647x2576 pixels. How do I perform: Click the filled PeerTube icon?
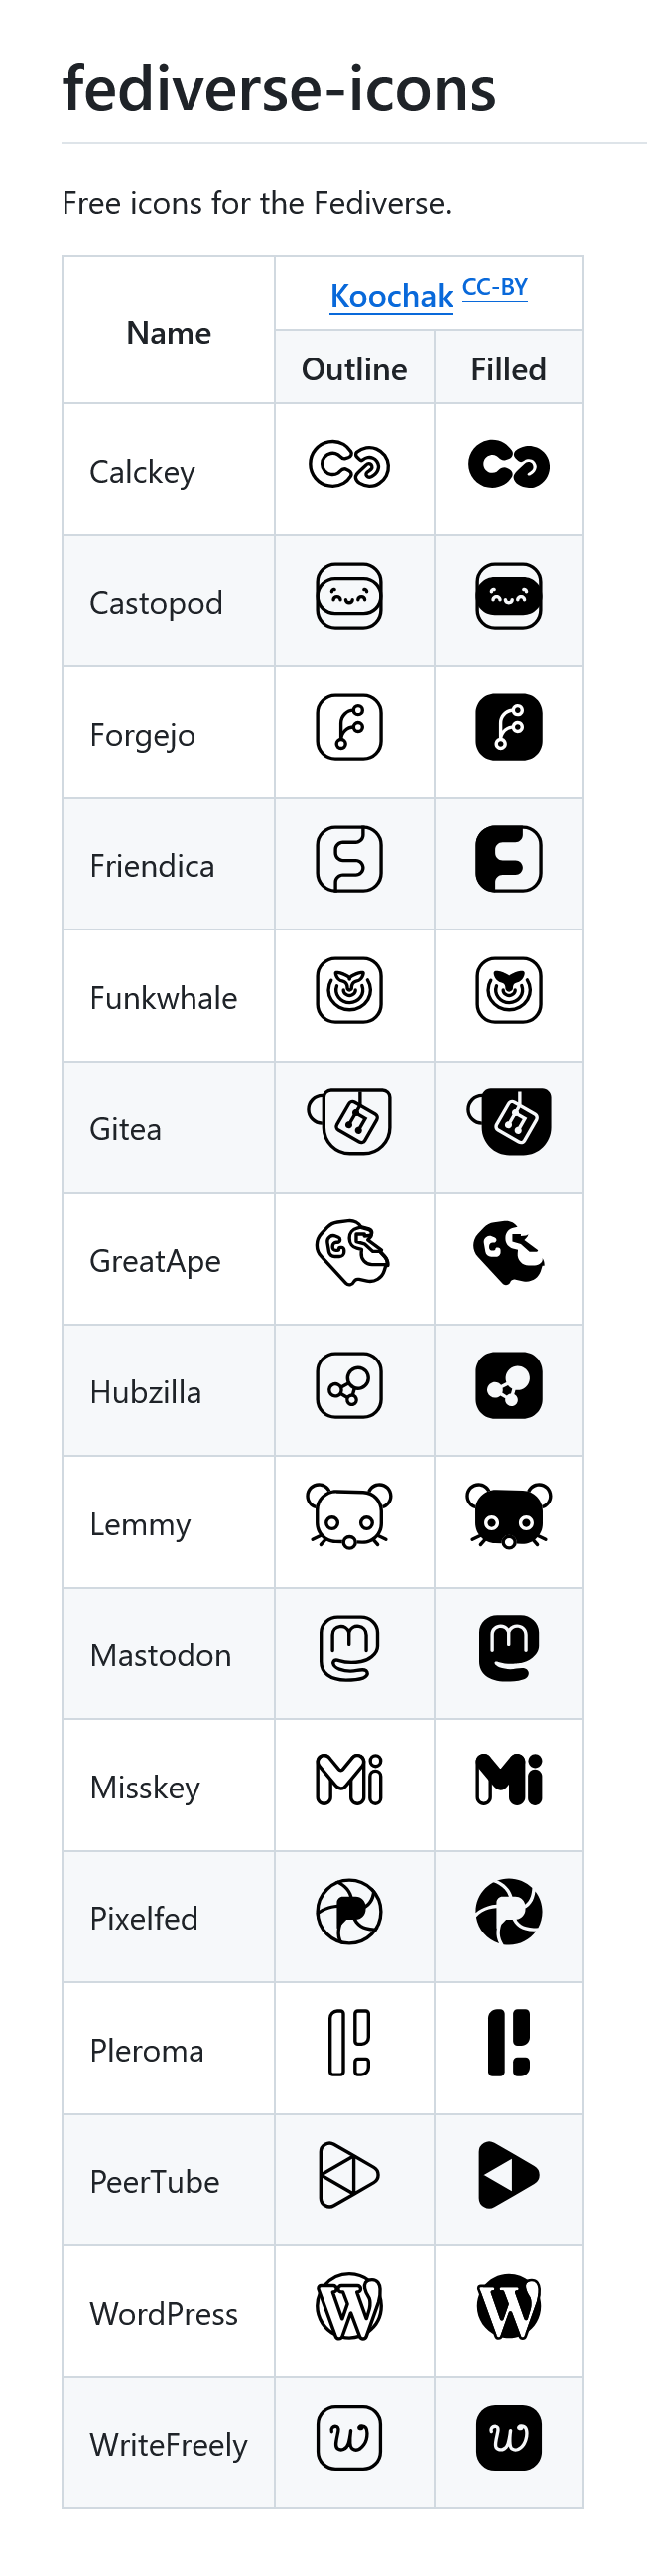pyautogui.click(x=509, y=2174)
